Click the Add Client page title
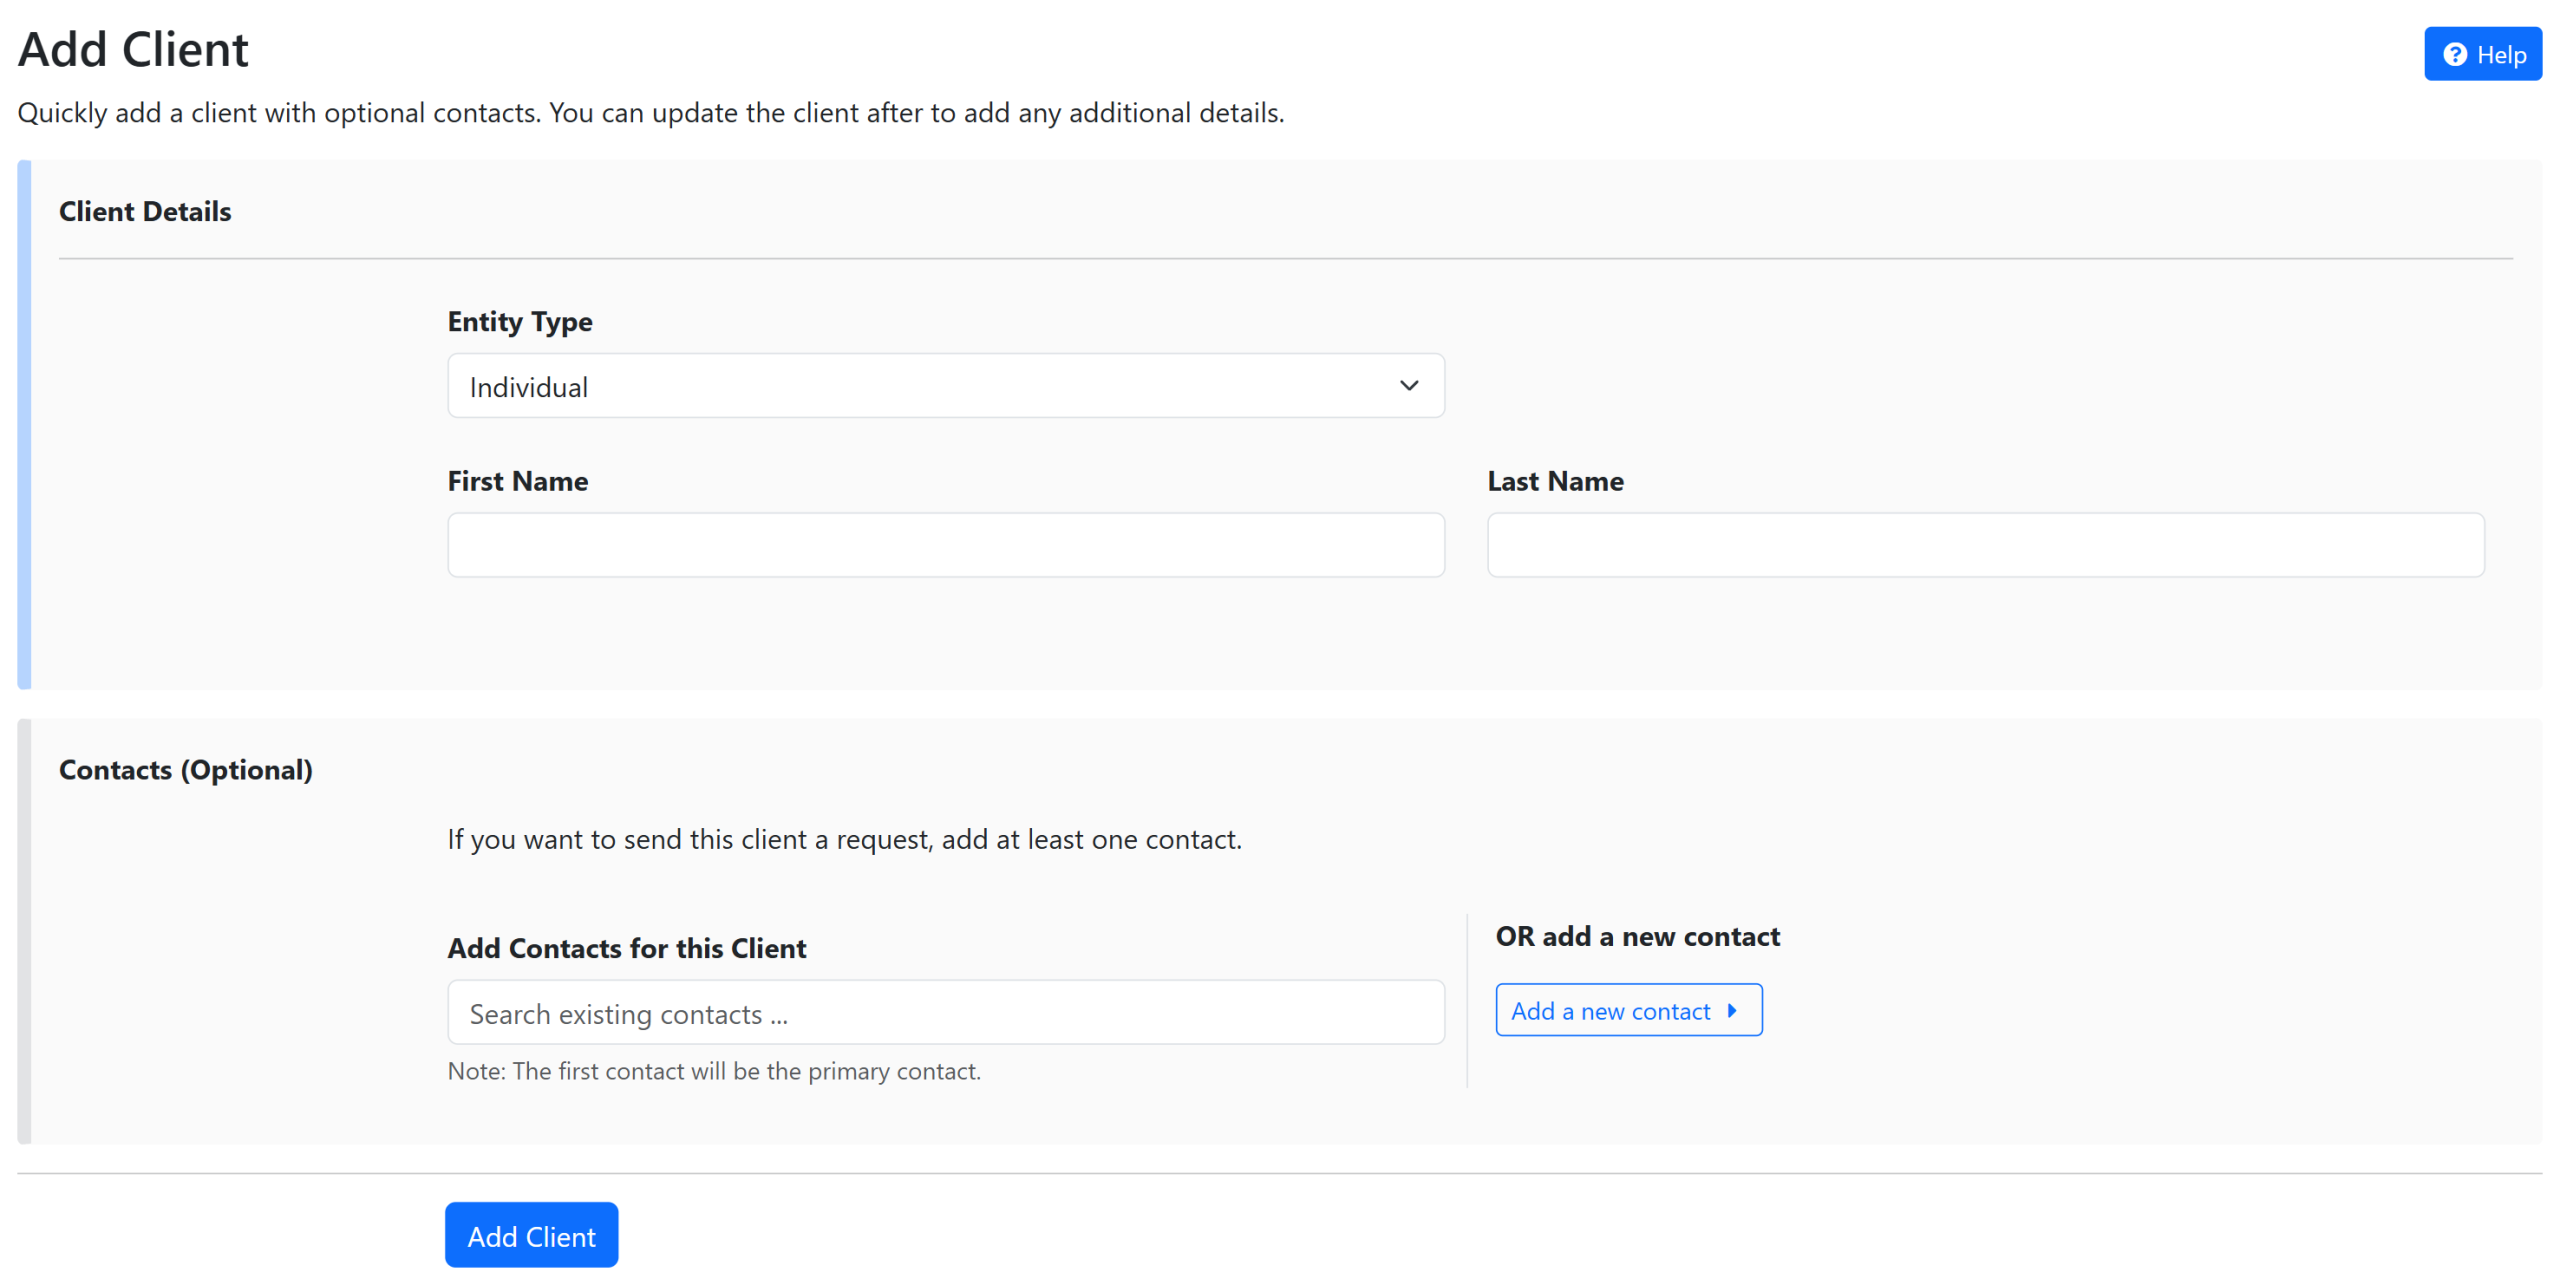 (133, 50)
